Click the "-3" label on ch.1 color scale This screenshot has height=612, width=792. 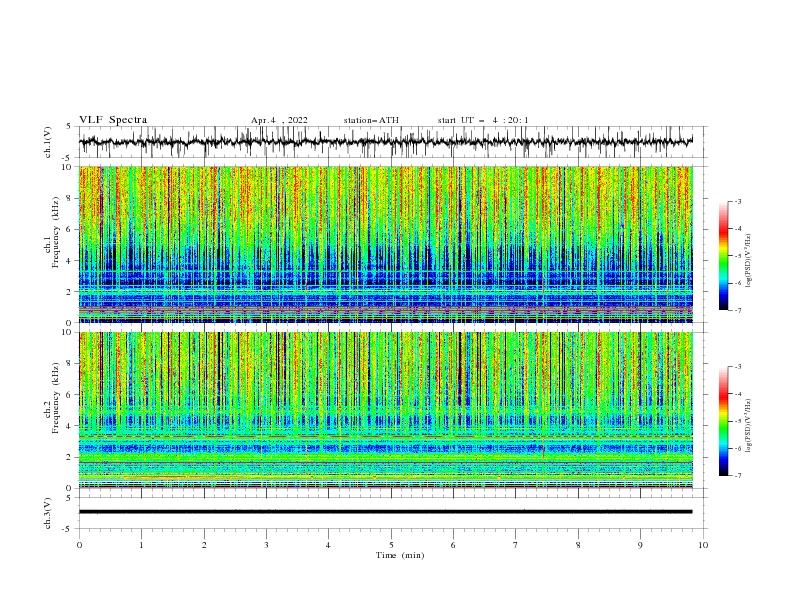737,201
